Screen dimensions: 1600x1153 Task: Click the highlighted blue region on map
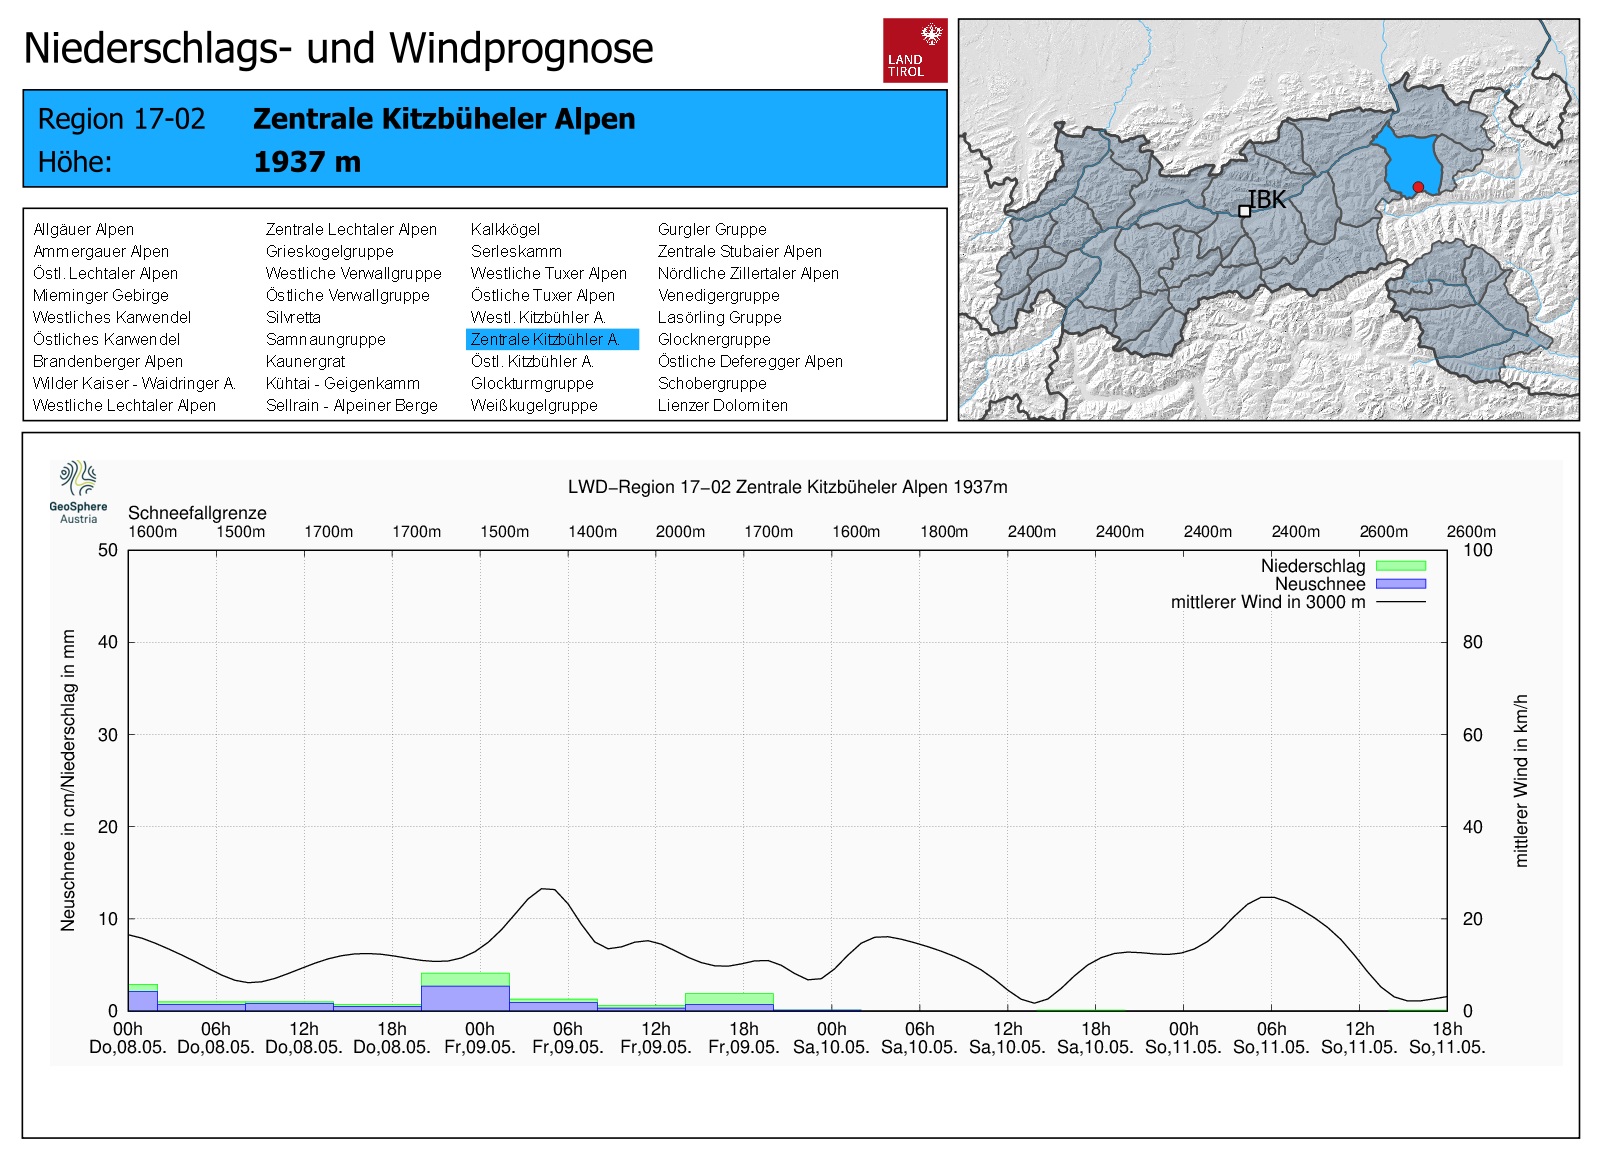click(x=1408, y=160)
